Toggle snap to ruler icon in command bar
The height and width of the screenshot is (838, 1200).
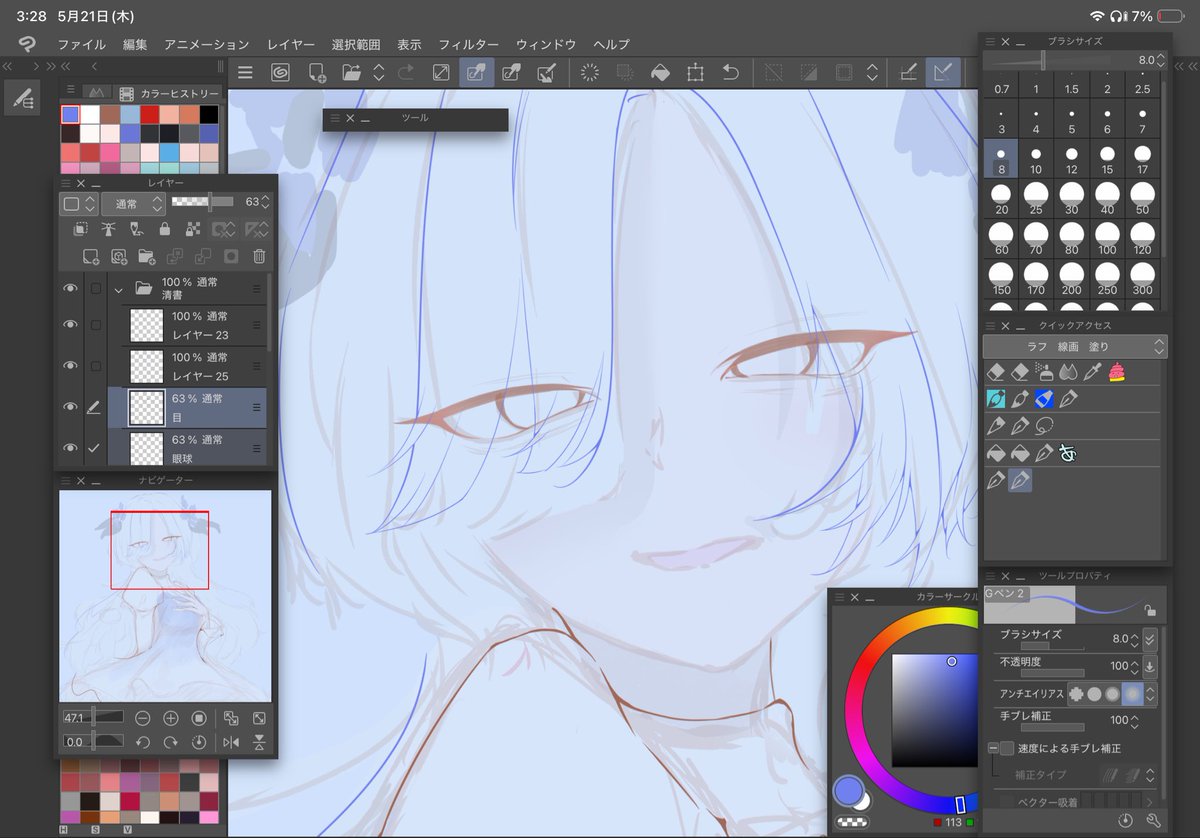[908, 72]
